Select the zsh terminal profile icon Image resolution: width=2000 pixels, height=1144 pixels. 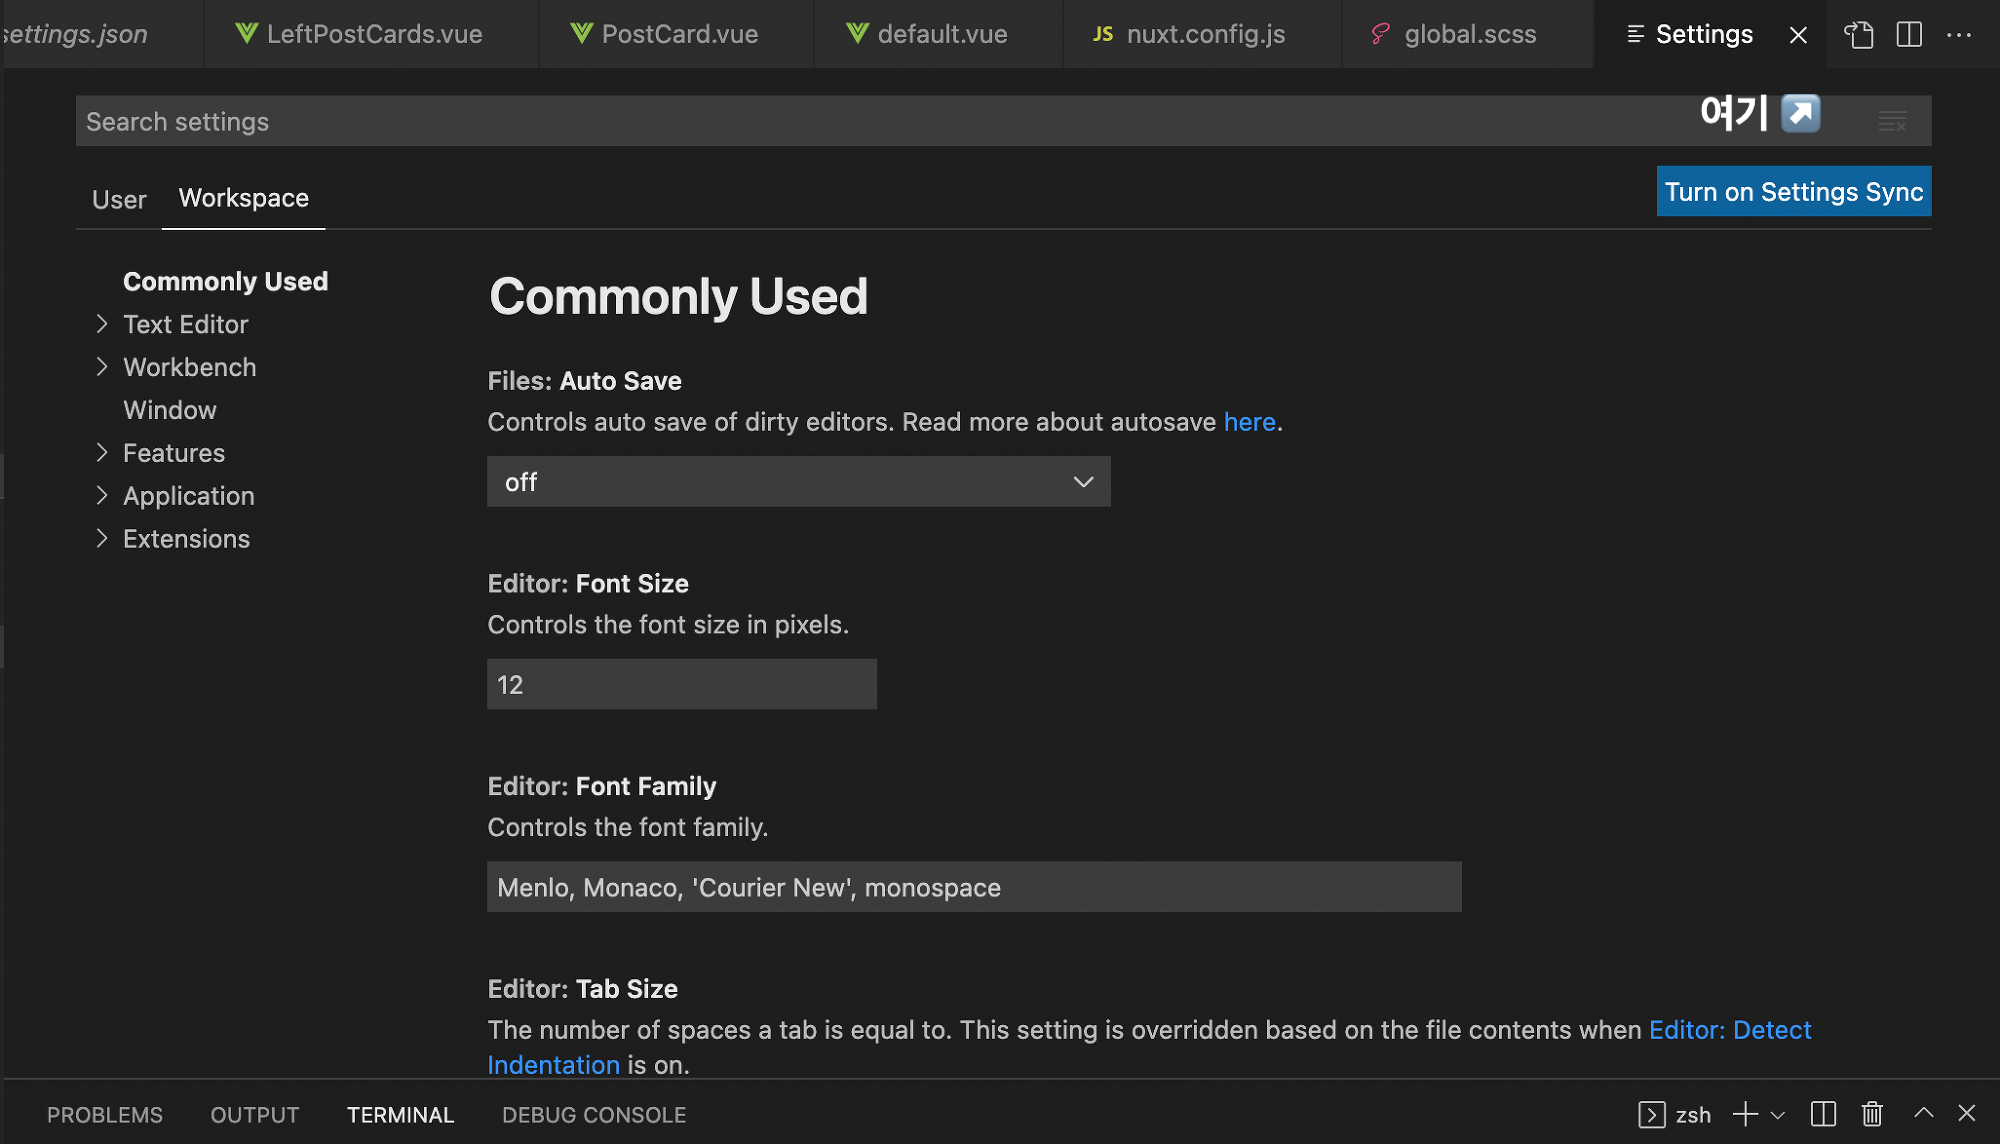point(1652,1114)
